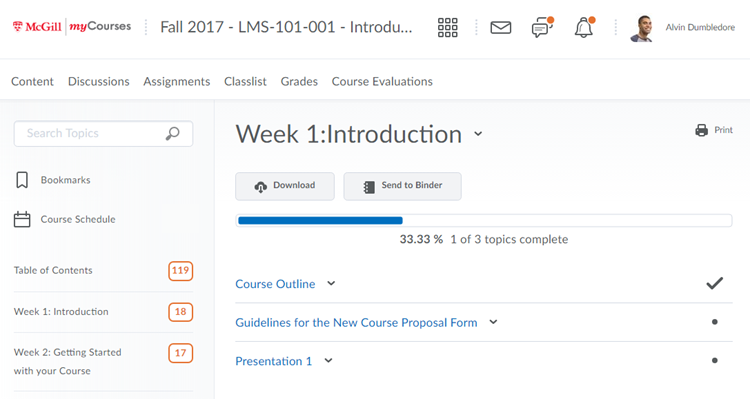Open the Discussions nav item
This screenshot has width=750, height=399.
point(99,81)
